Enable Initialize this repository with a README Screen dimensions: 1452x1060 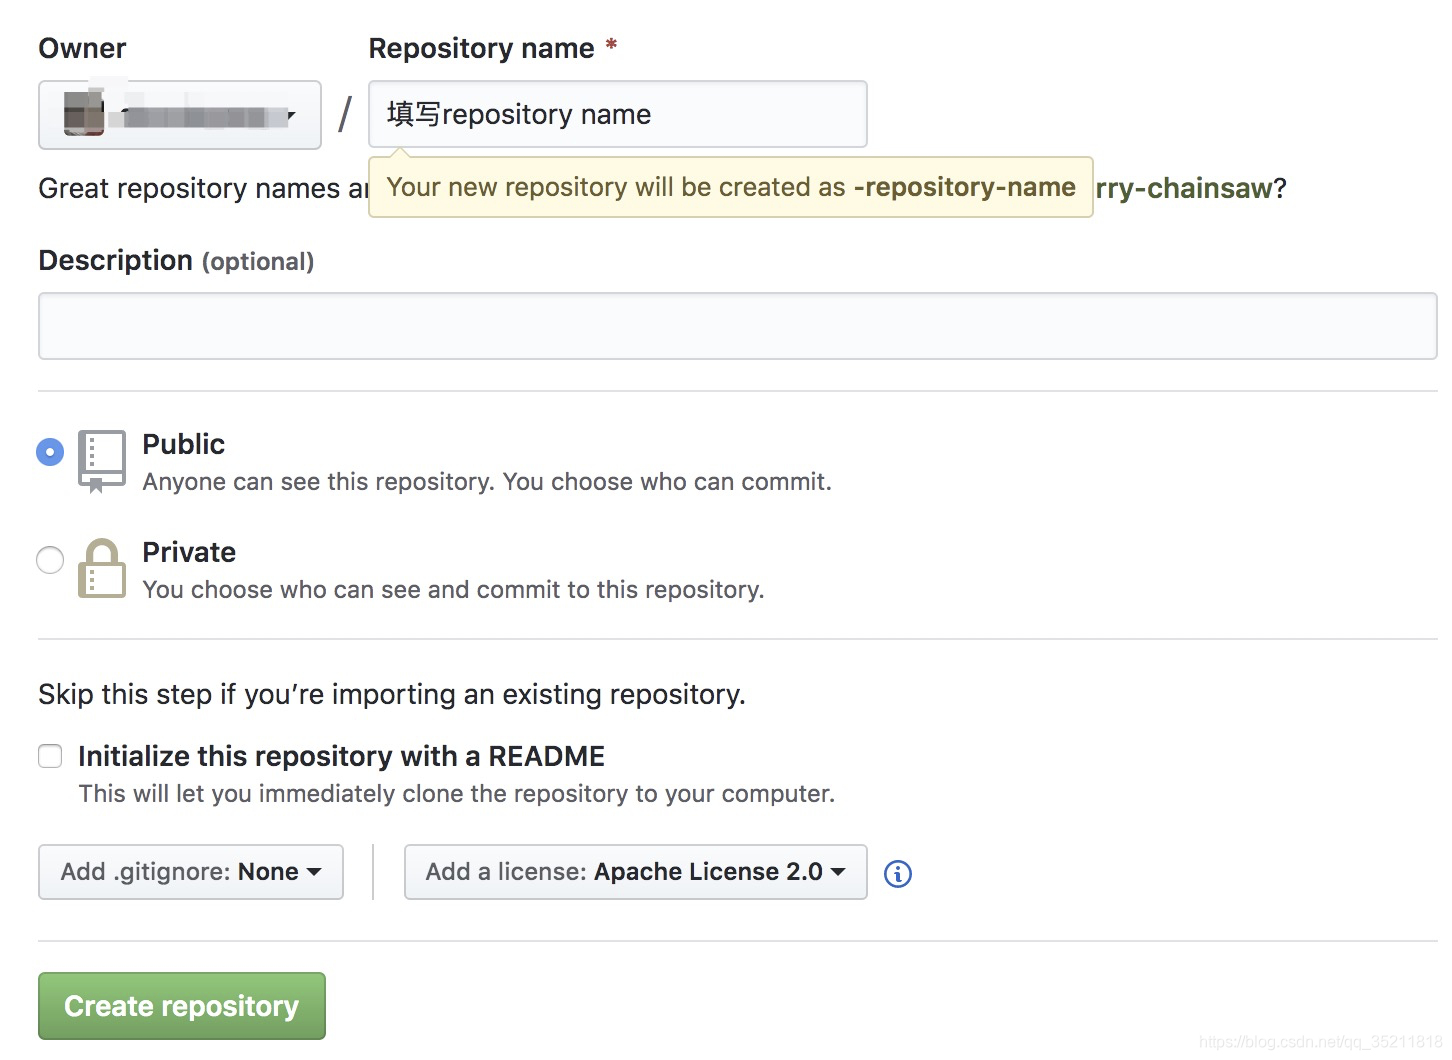tap(50, 756)
